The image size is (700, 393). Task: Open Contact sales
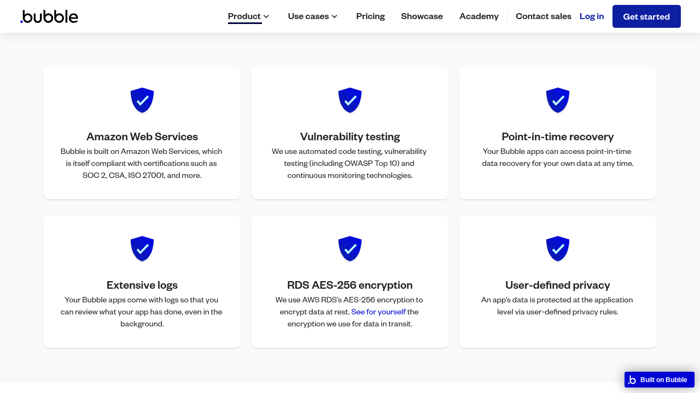point(543,16)
